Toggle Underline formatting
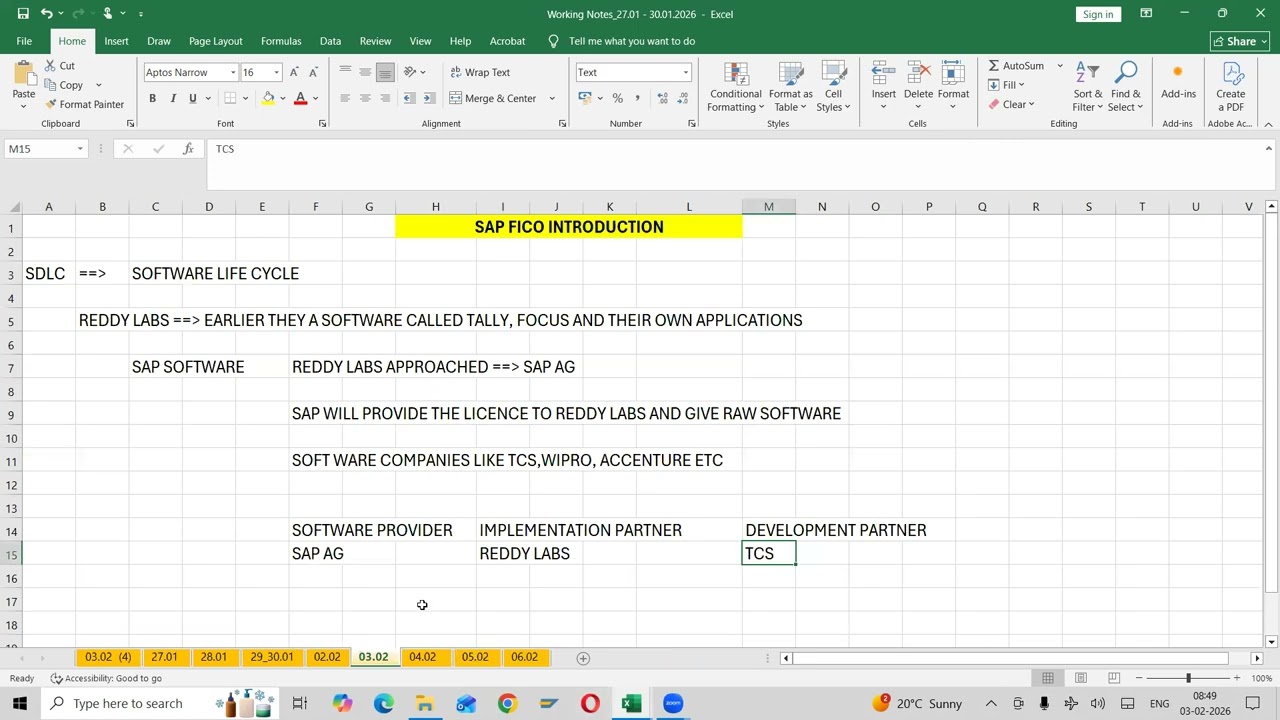 (x=192, y=98)
